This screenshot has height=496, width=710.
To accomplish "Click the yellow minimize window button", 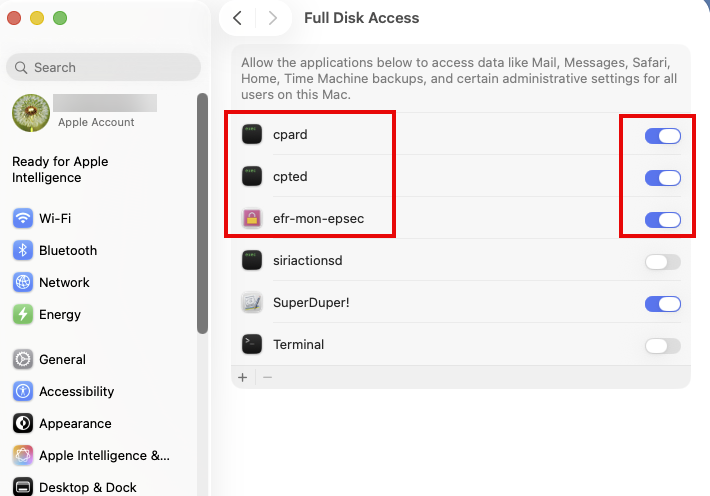I will click(37, 18).
